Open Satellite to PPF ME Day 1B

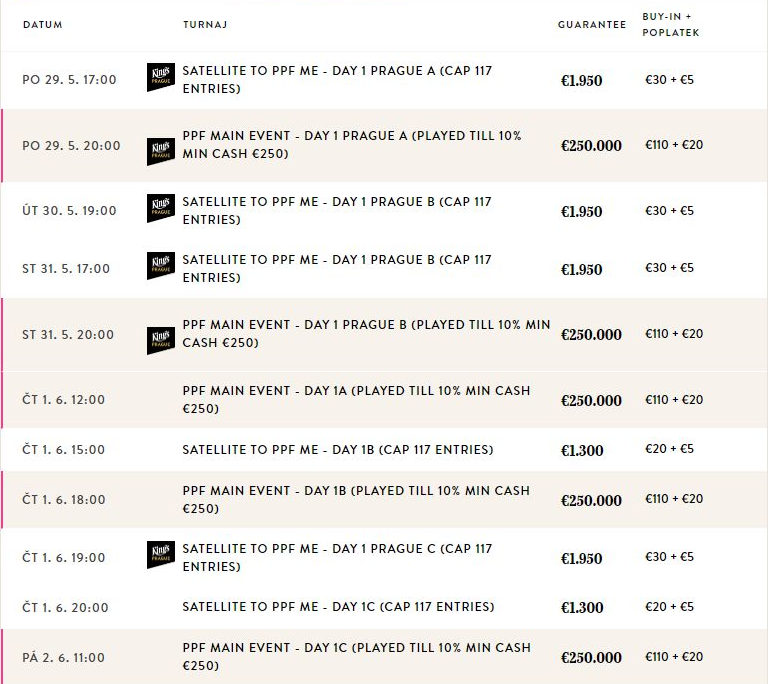pos(337,450)
